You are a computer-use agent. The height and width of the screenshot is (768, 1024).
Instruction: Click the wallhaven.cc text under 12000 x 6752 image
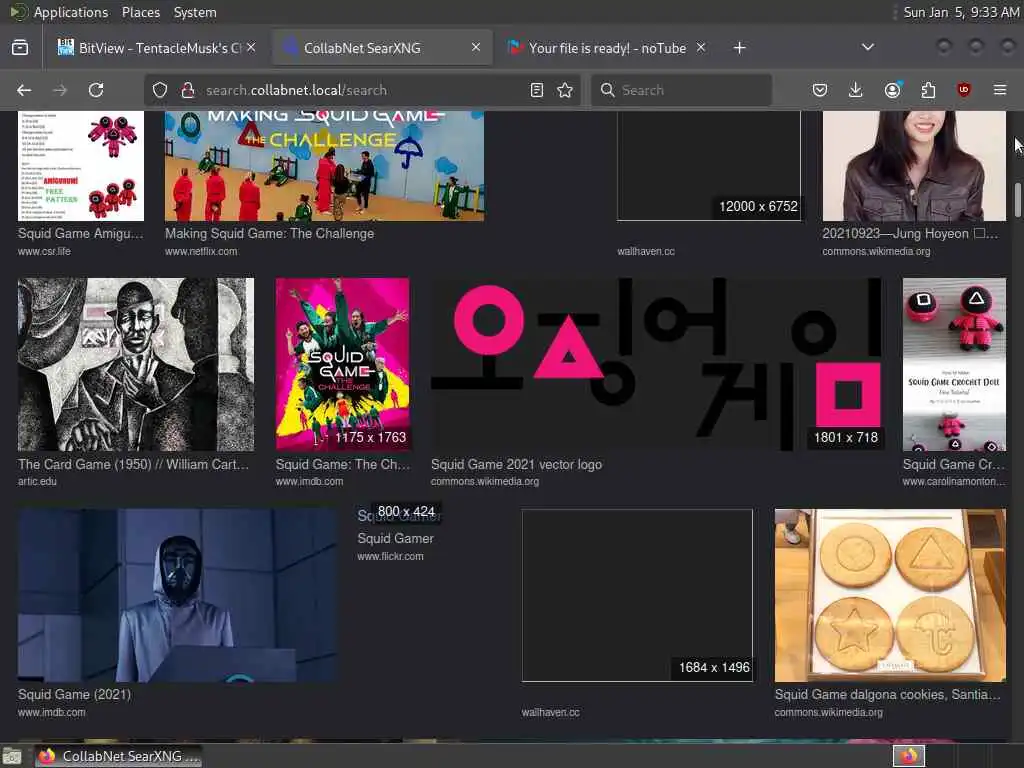coord(646,251)
